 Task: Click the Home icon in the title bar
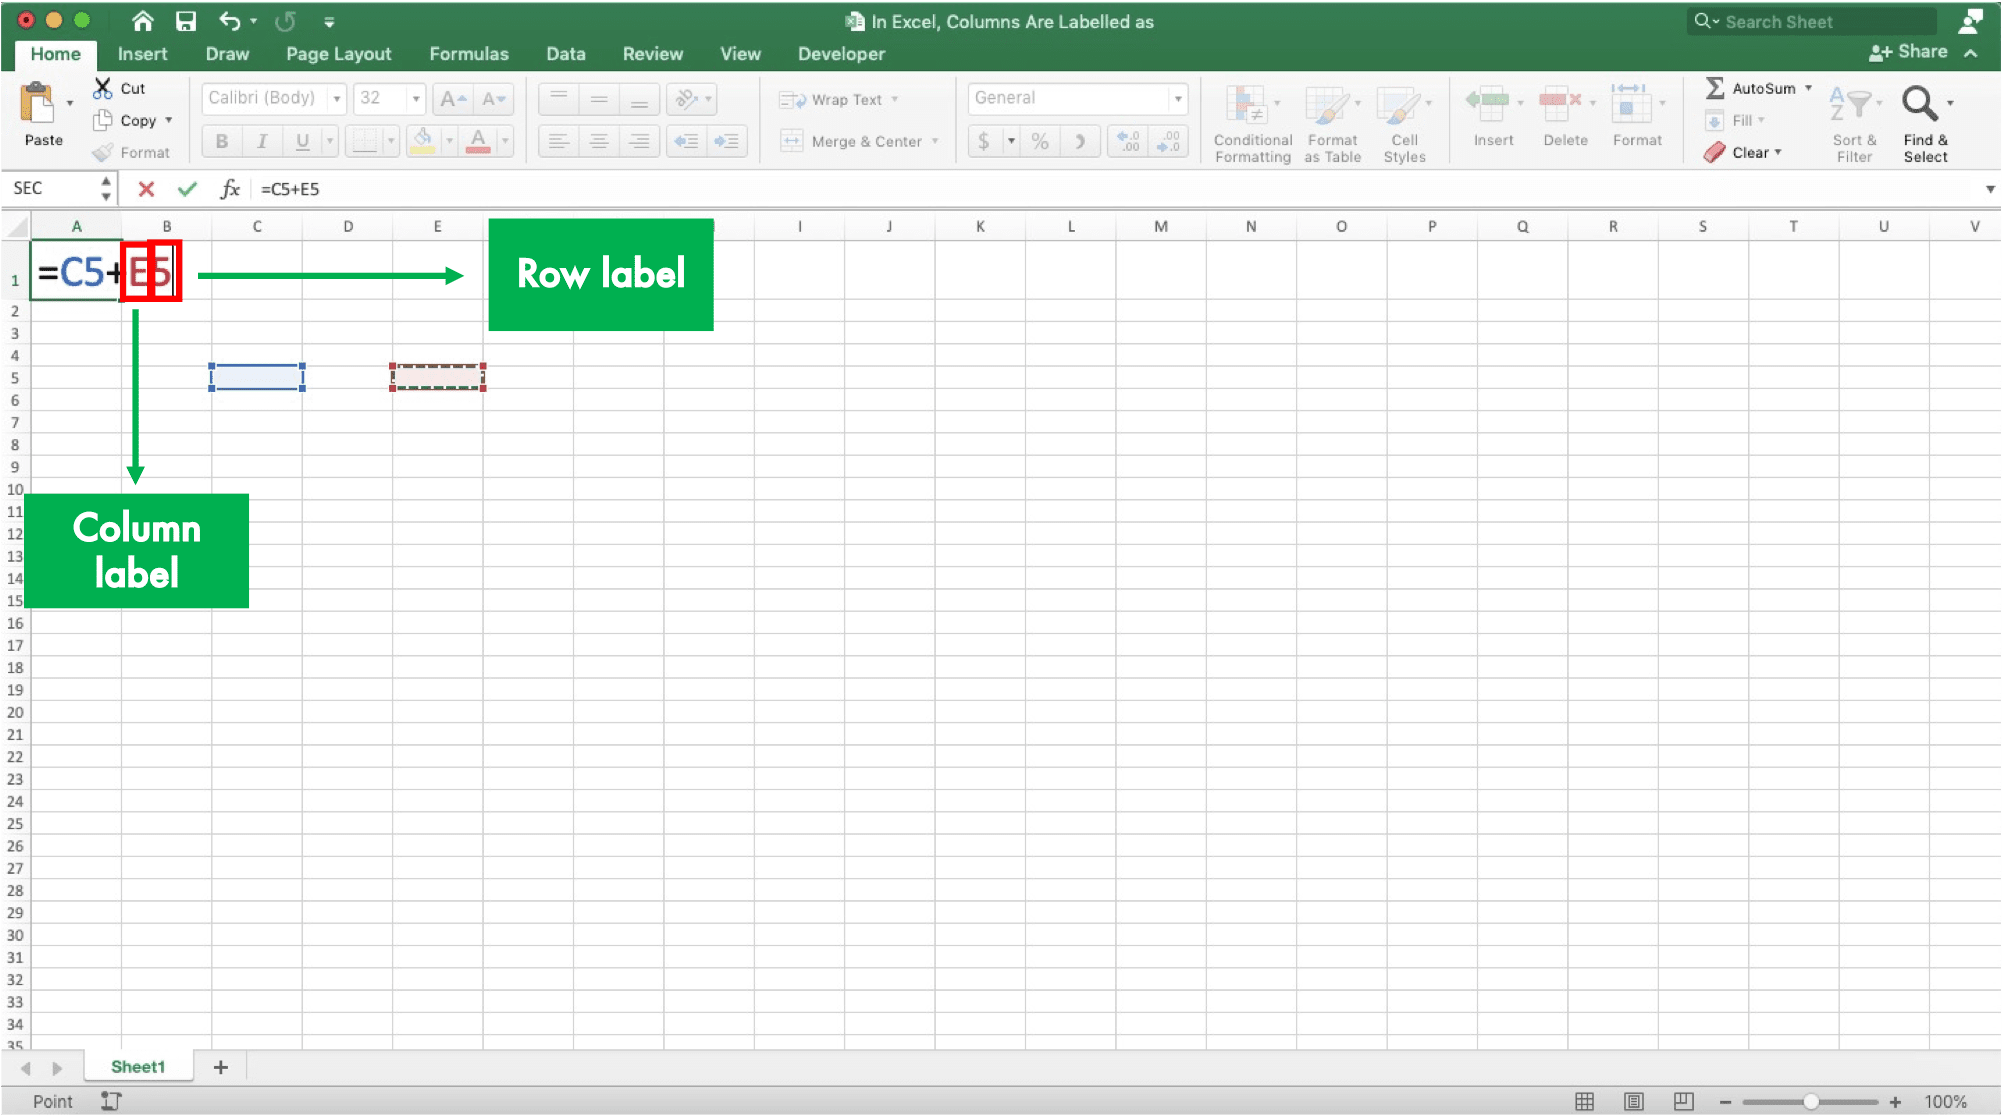coord(143,21)
